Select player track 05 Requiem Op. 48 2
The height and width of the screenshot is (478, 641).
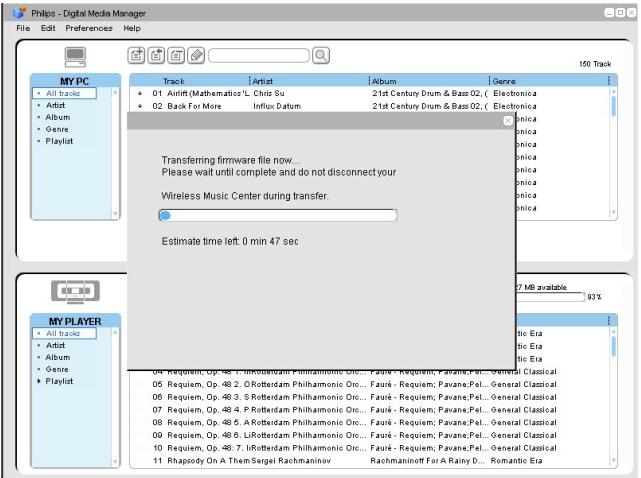point(370,384)
